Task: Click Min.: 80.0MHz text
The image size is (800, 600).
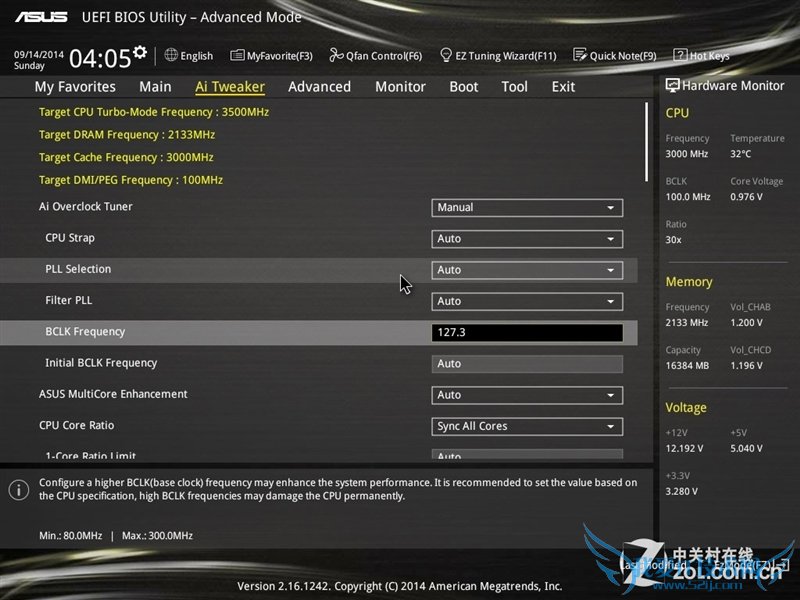Action: [70, 536]
